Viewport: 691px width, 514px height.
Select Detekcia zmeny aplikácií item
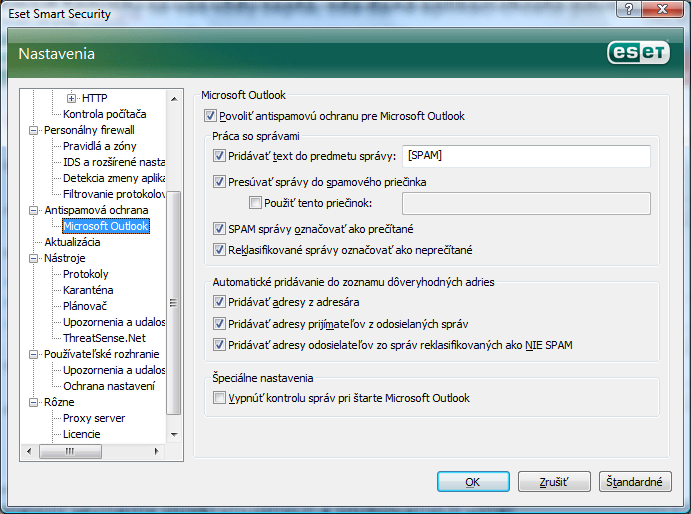(x=114, y=178)
